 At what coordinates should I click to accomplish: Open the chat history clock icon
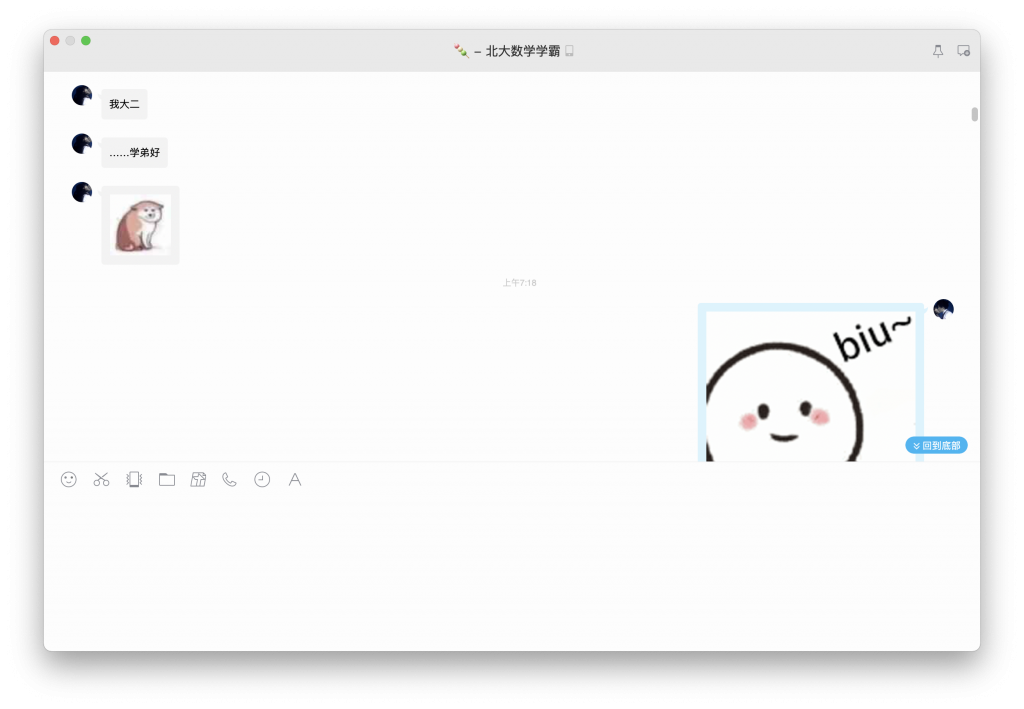coord(261,480)
